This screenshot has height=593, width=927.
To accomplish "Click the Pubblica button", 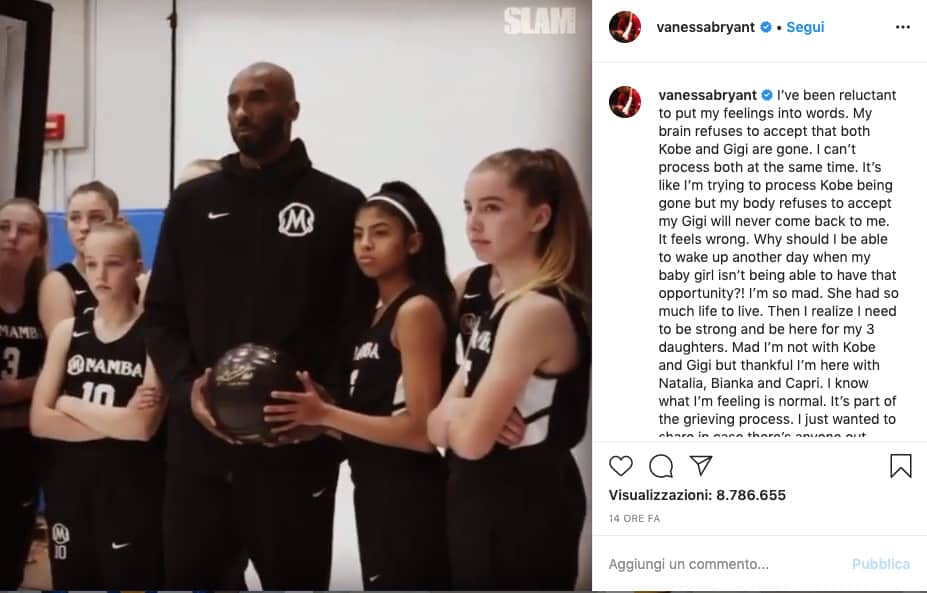I will [881, 564].
